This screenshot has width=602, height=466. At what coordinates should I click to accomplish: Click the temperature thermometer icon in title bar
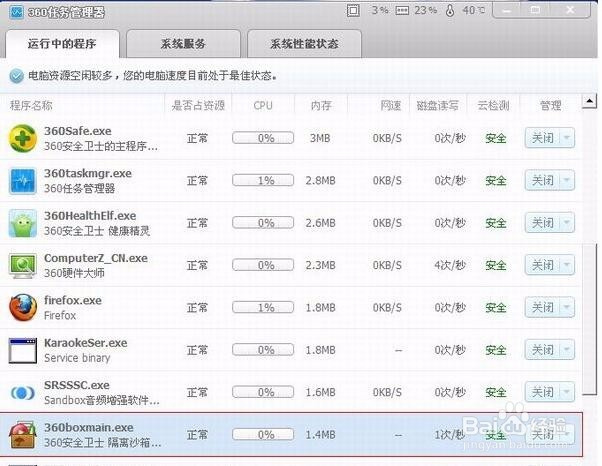click(x=450, y=10)
